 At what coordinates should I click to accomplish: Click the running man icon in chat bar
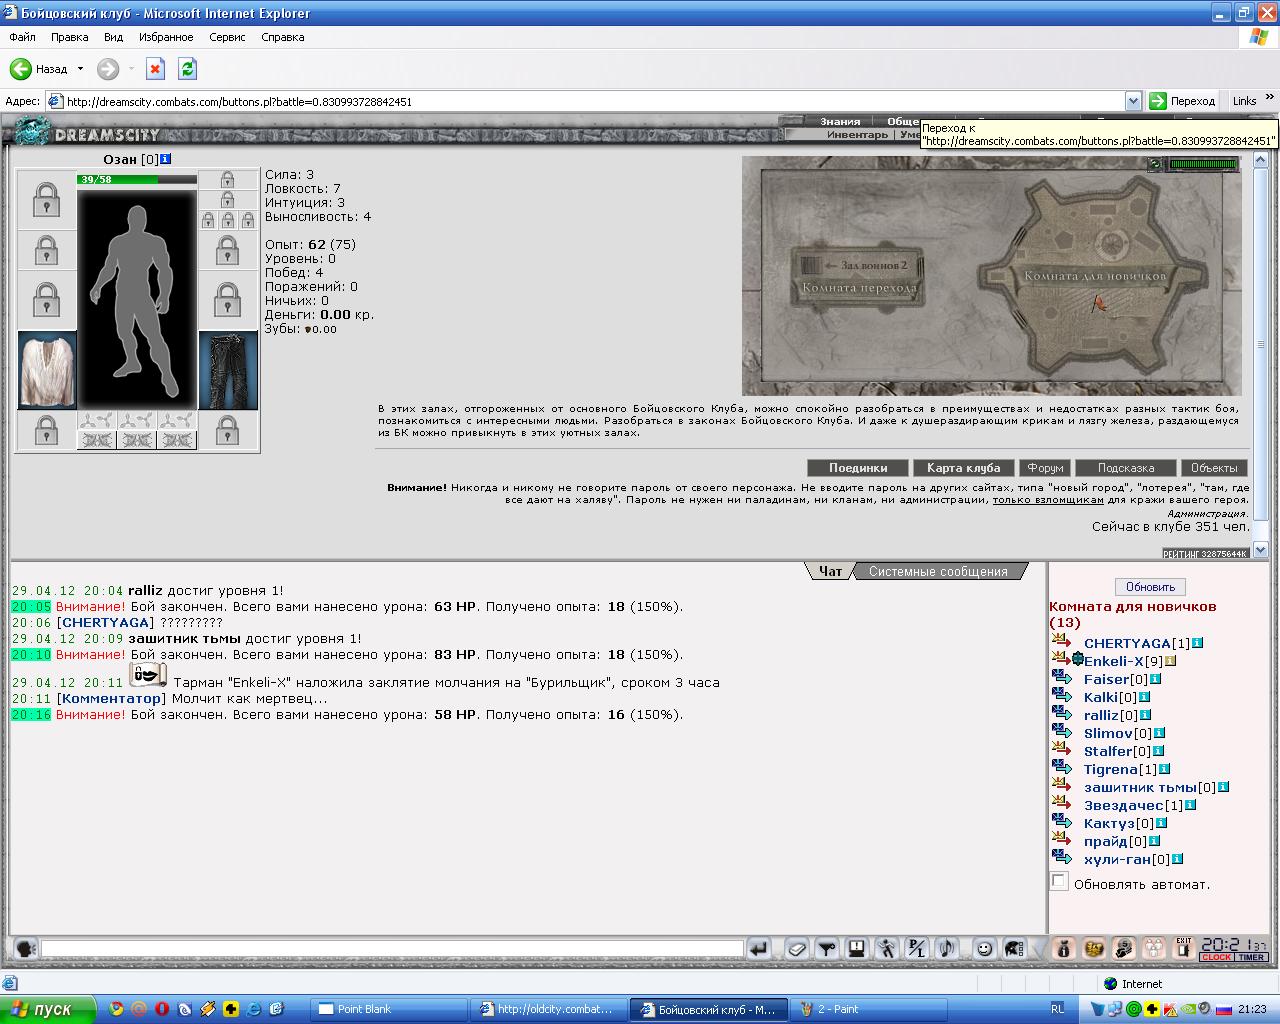[887, 948]
